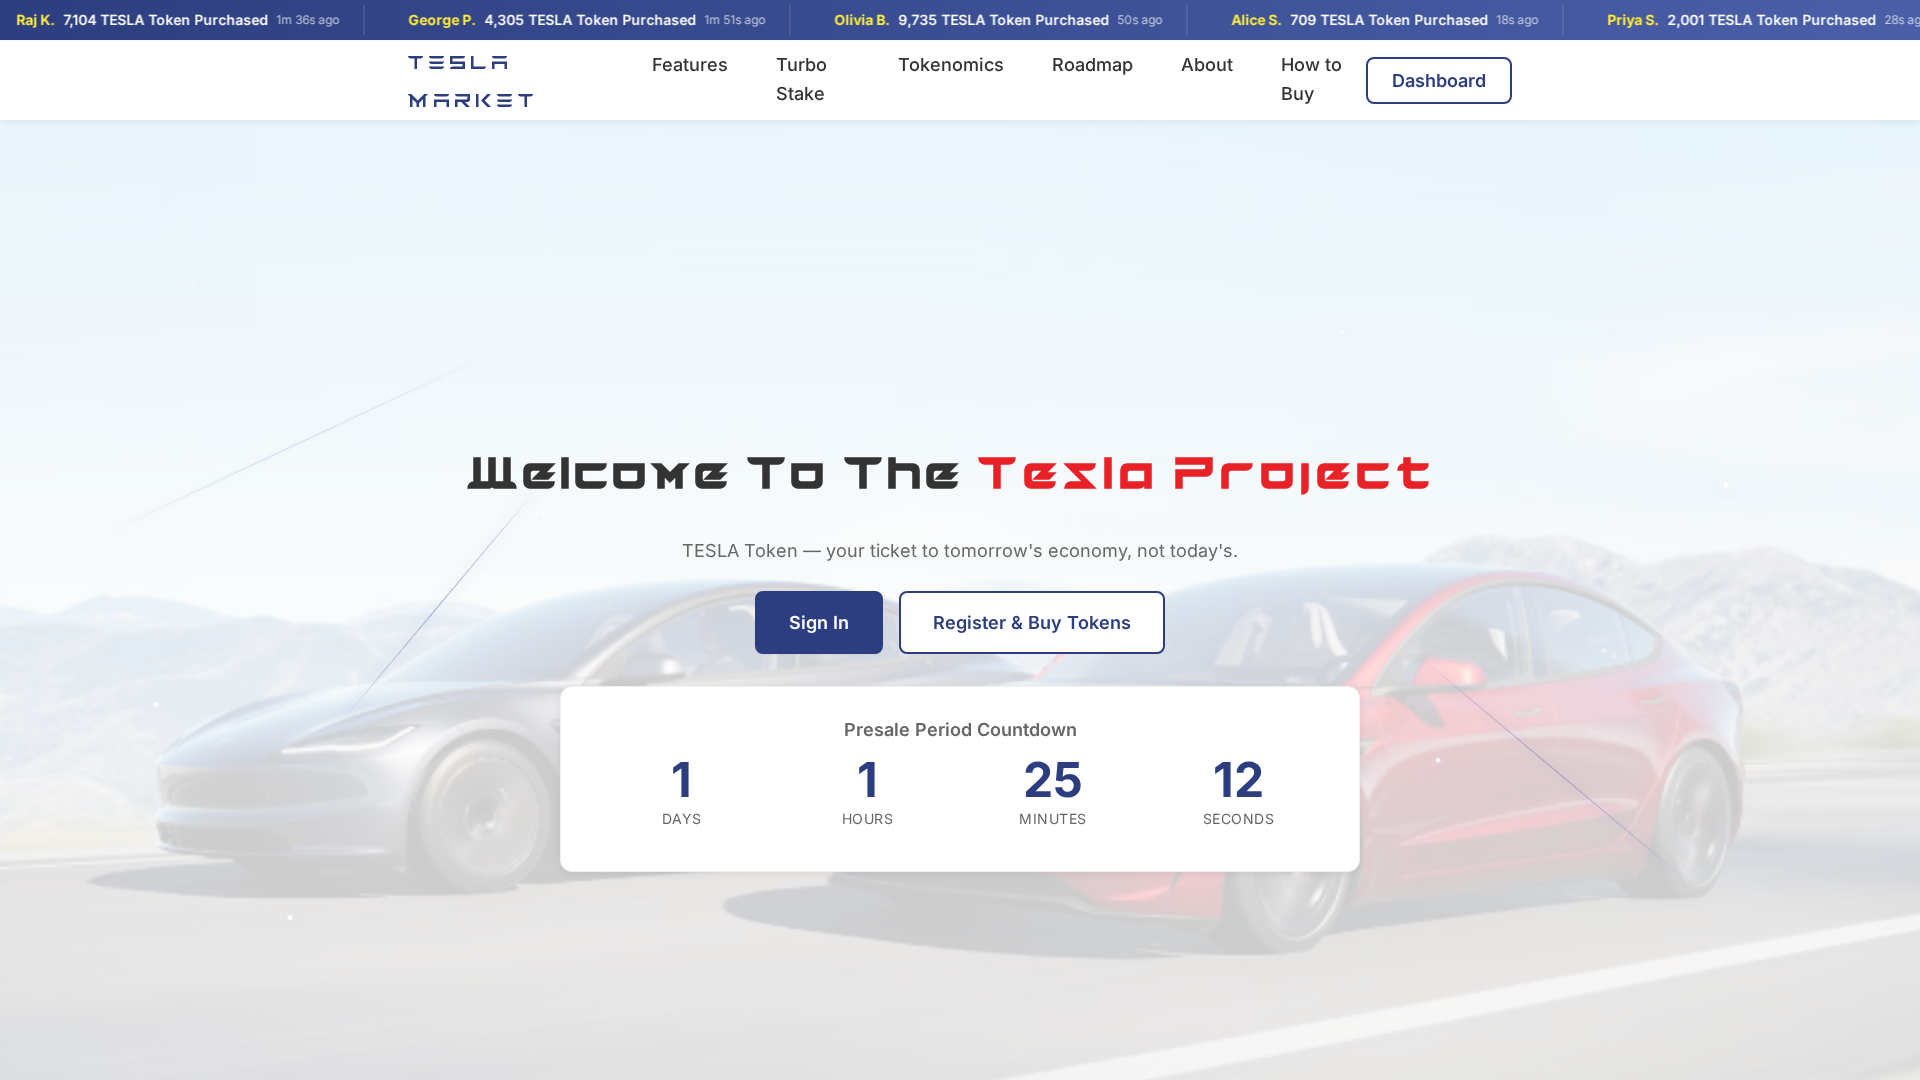Click the MINUTES countdown value

[x=1052, y=781]
